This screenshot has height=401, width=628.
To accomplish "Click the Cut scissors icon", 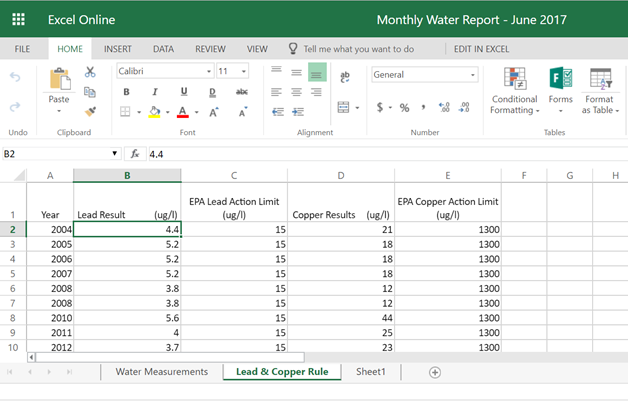I will point(90,72).
